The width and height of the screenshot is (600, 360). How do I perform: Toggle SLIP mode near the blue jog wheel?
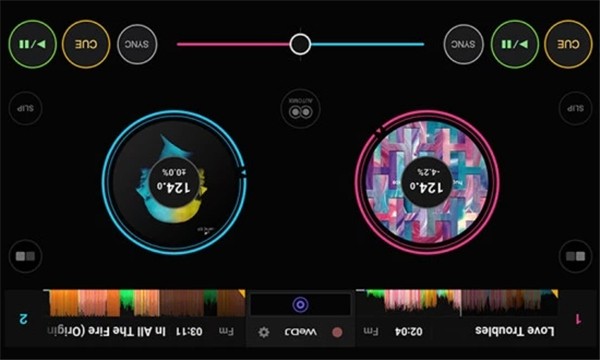[x=25, y=108]
